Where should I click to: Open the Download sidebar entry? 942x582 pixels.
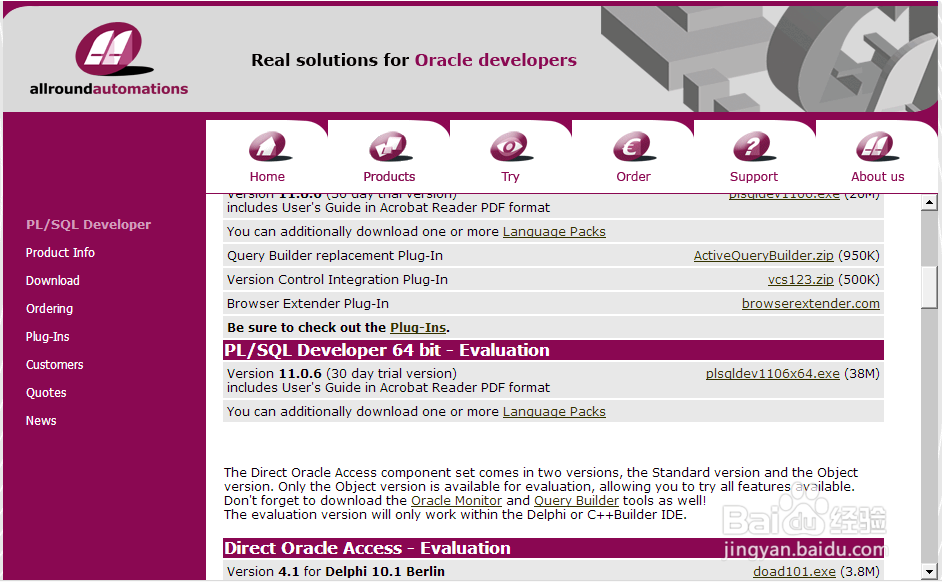[52, 280]
